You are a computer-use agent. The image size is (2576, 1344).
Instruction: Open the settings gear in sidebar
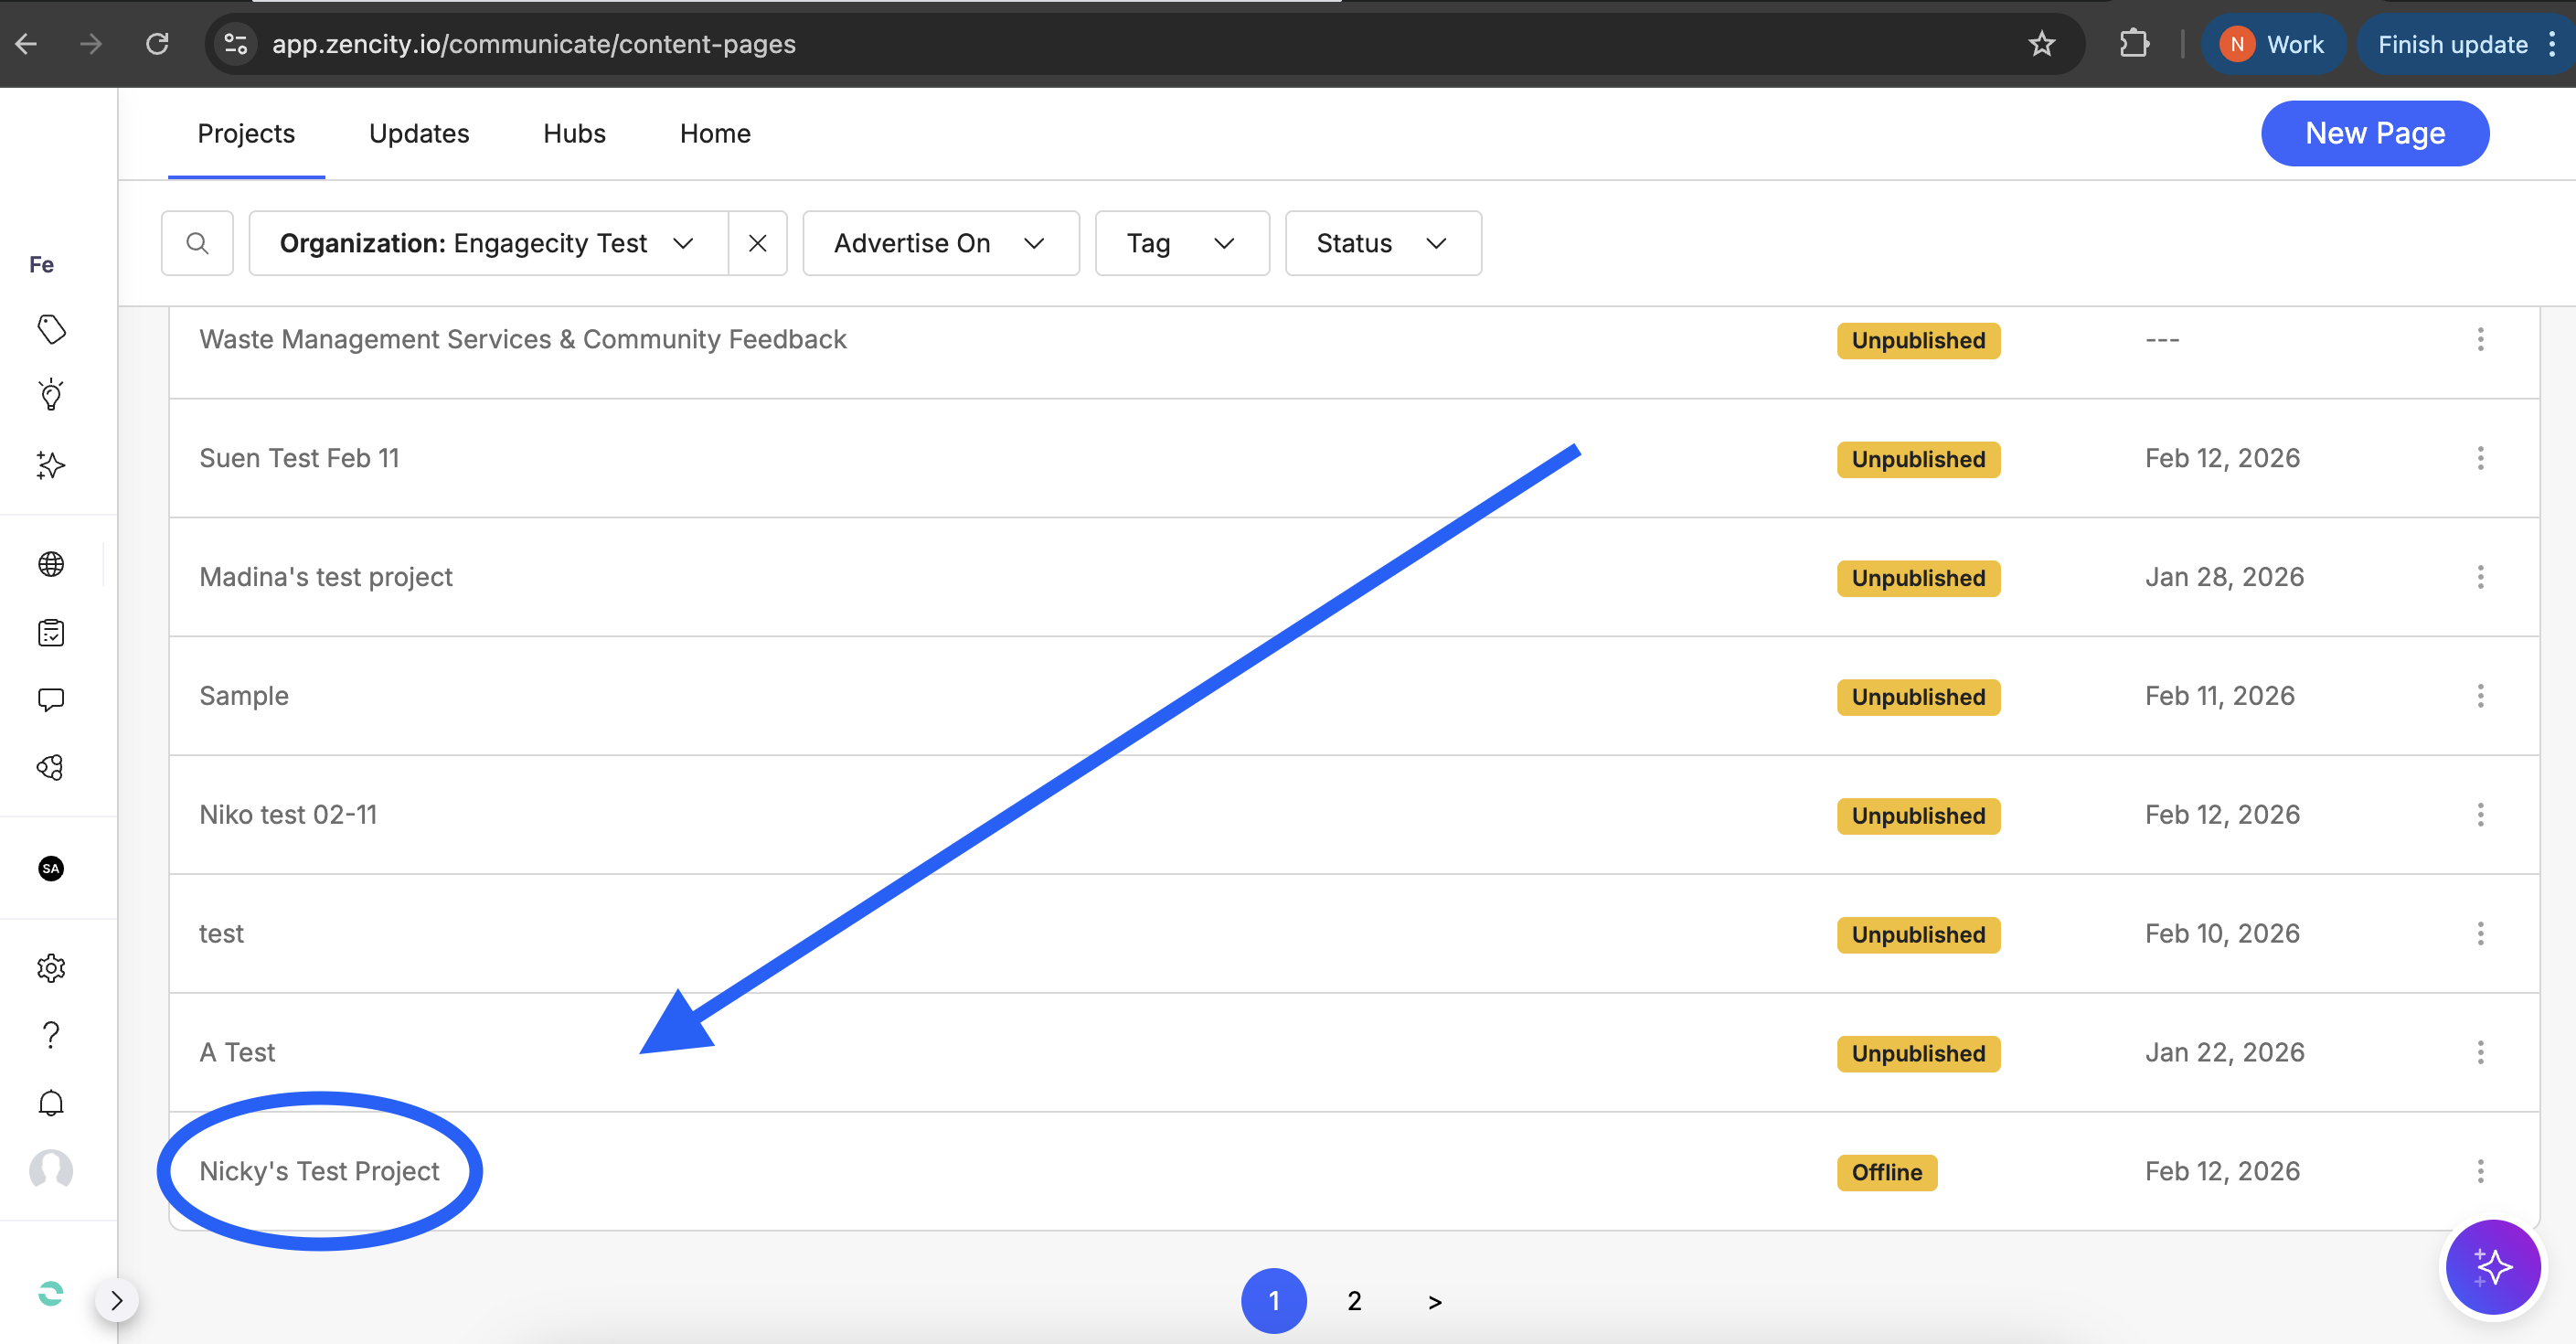[x=51, y=967]
